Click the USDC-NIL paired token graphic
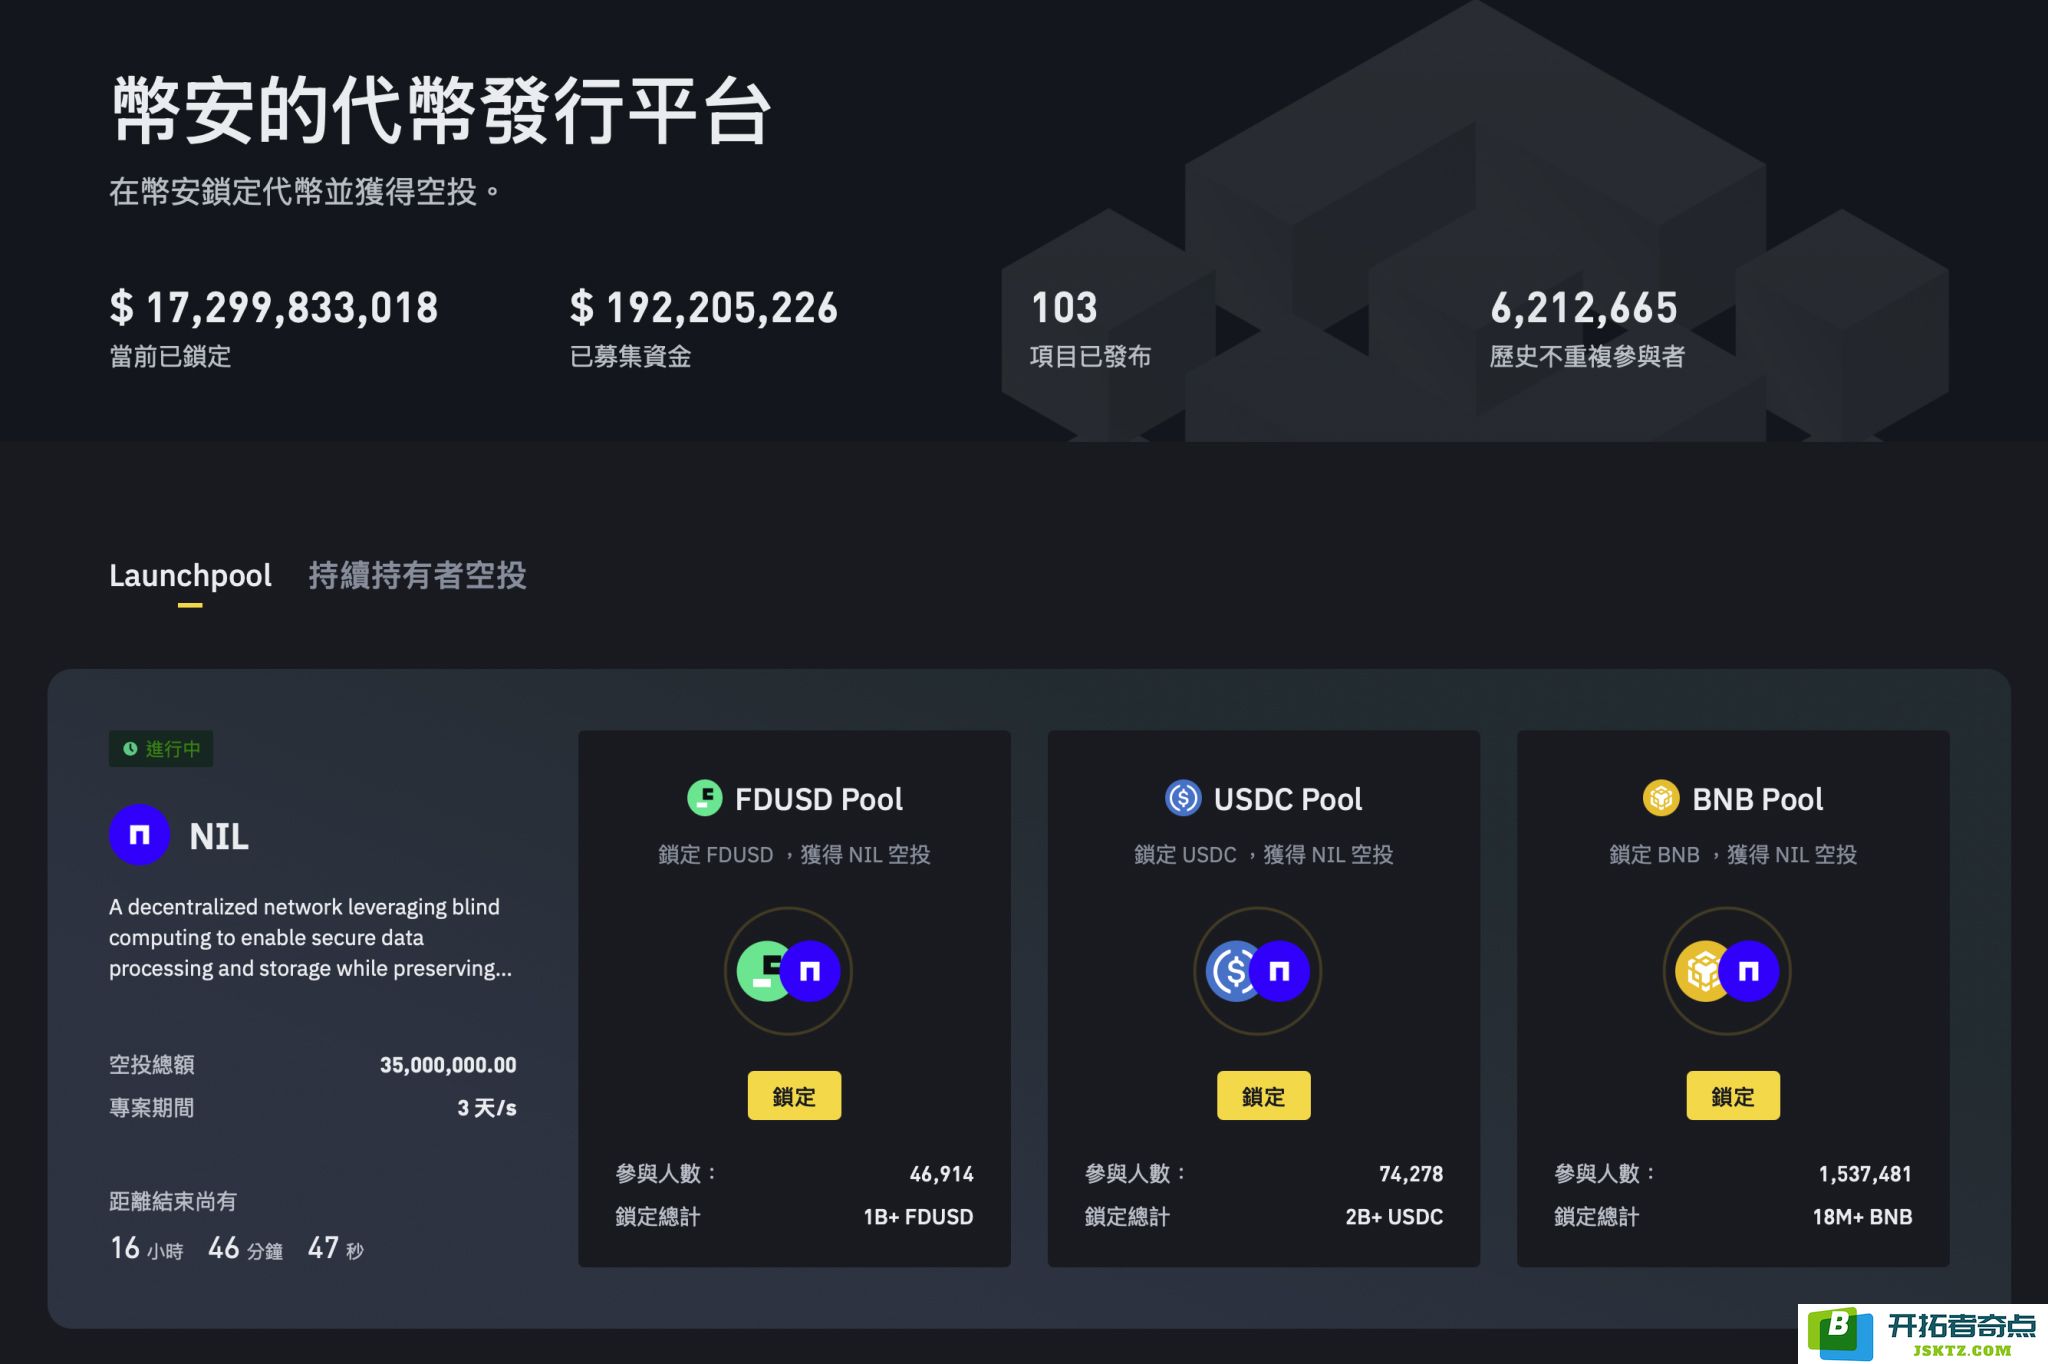 coord(1258,970)
